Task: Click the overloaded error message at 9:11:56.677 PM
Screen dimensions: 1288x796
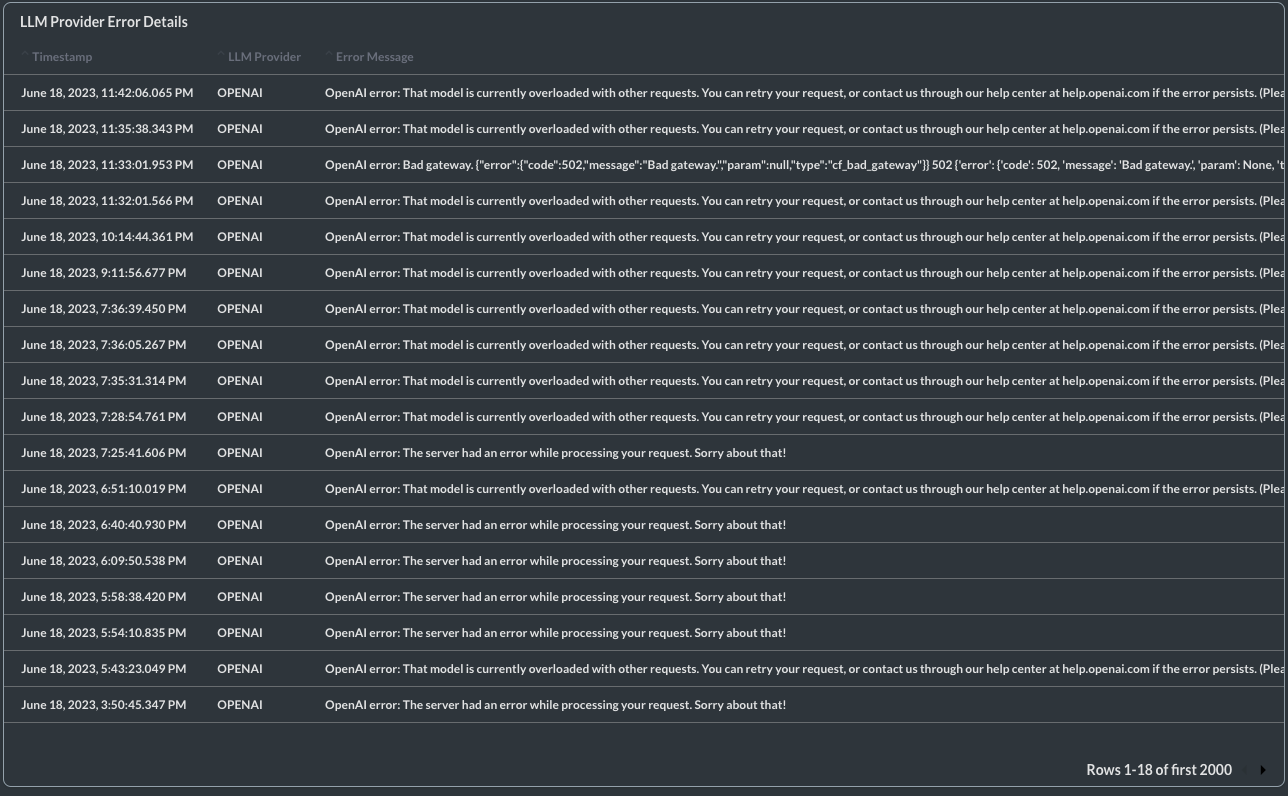Action: pyautogui.click(x=804, y=273)
